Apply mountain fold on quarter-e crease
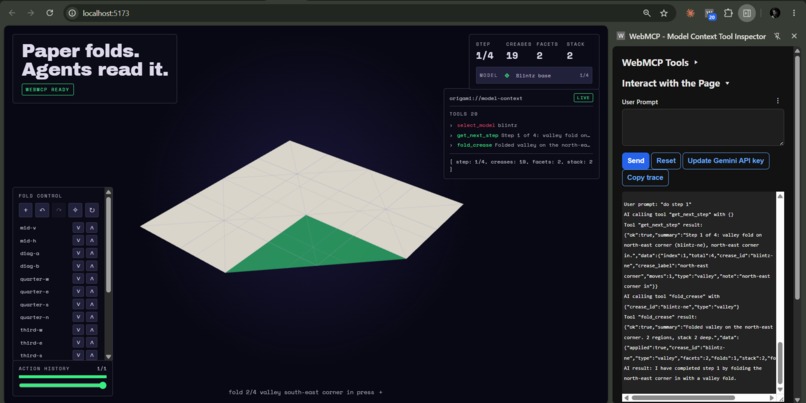The height and width of the screenshot is (403, 806). click(x=91, y=291)
